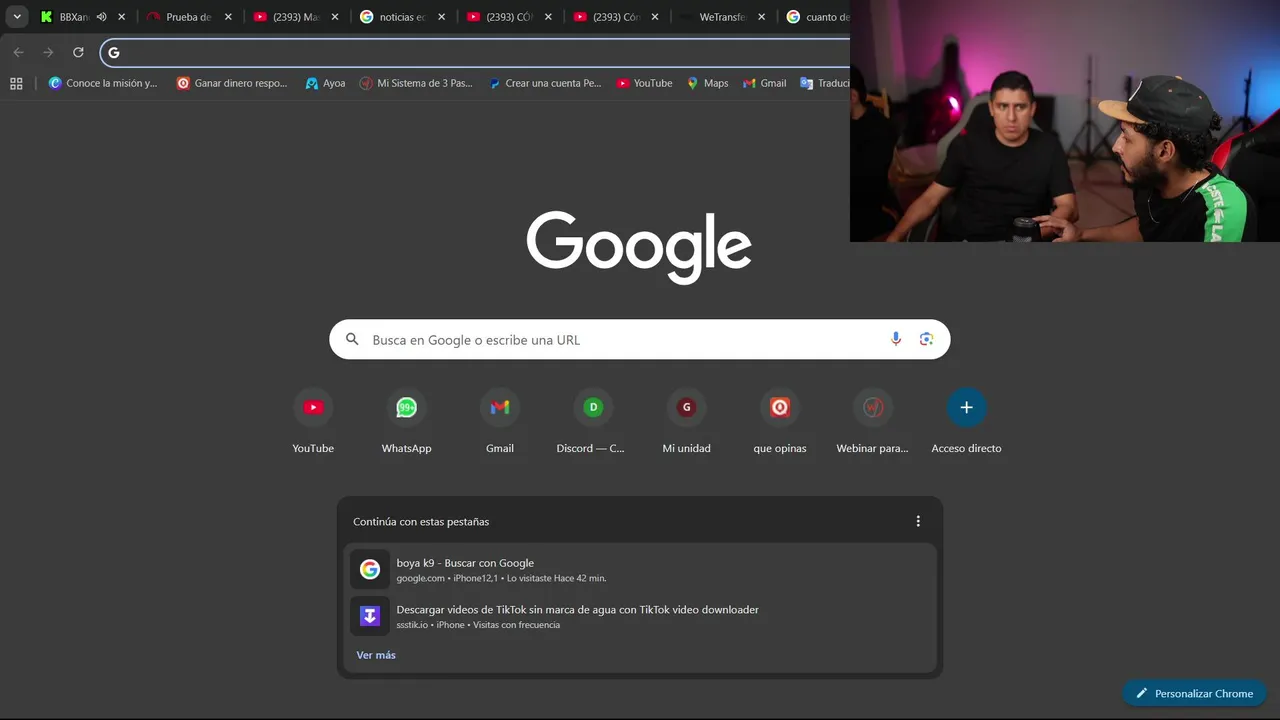
Task: Open the Continúa con estas pestañas menu
Action: point(918,521)
